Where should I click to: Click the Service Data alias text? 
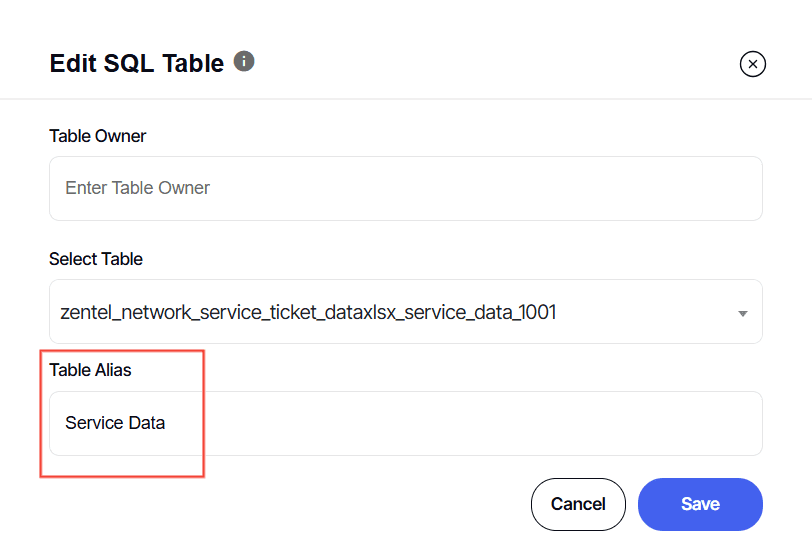coord(115,423)
